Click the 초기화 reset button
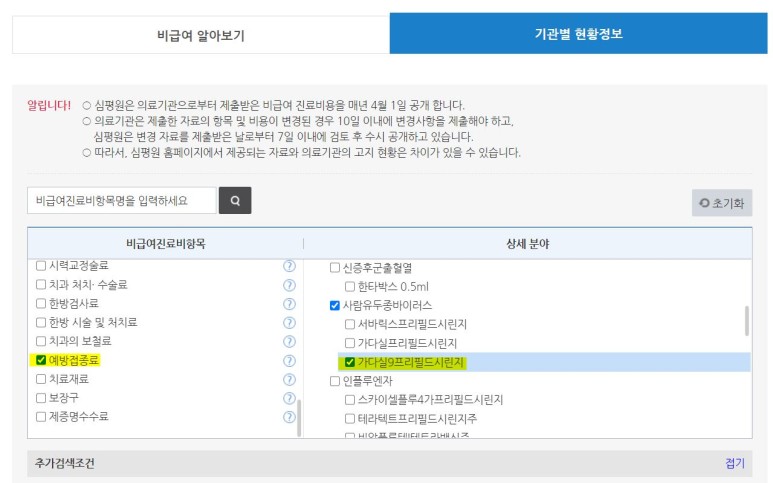This screenshot has width=773, height=483. [722, 203]
